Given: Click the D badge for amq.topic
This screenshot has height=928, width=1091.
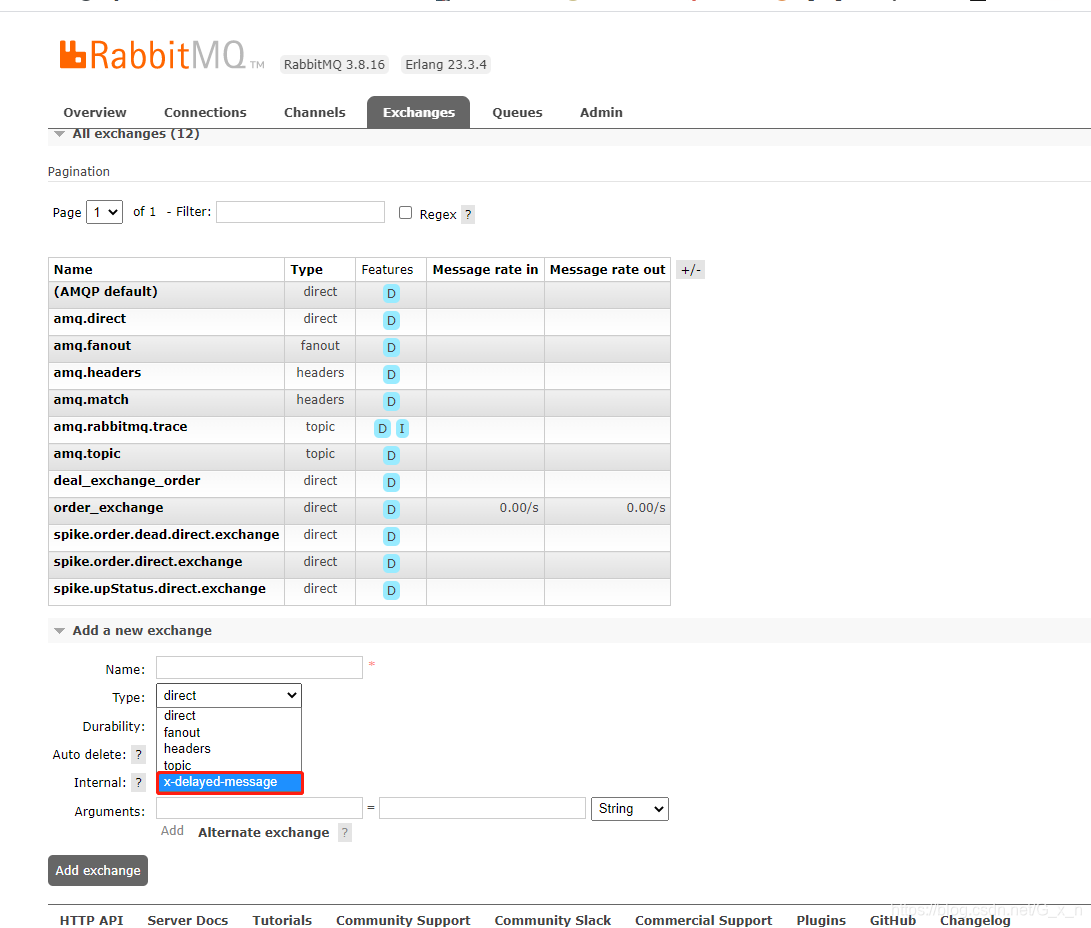Looking at the screenshot, I should (391, 456).
